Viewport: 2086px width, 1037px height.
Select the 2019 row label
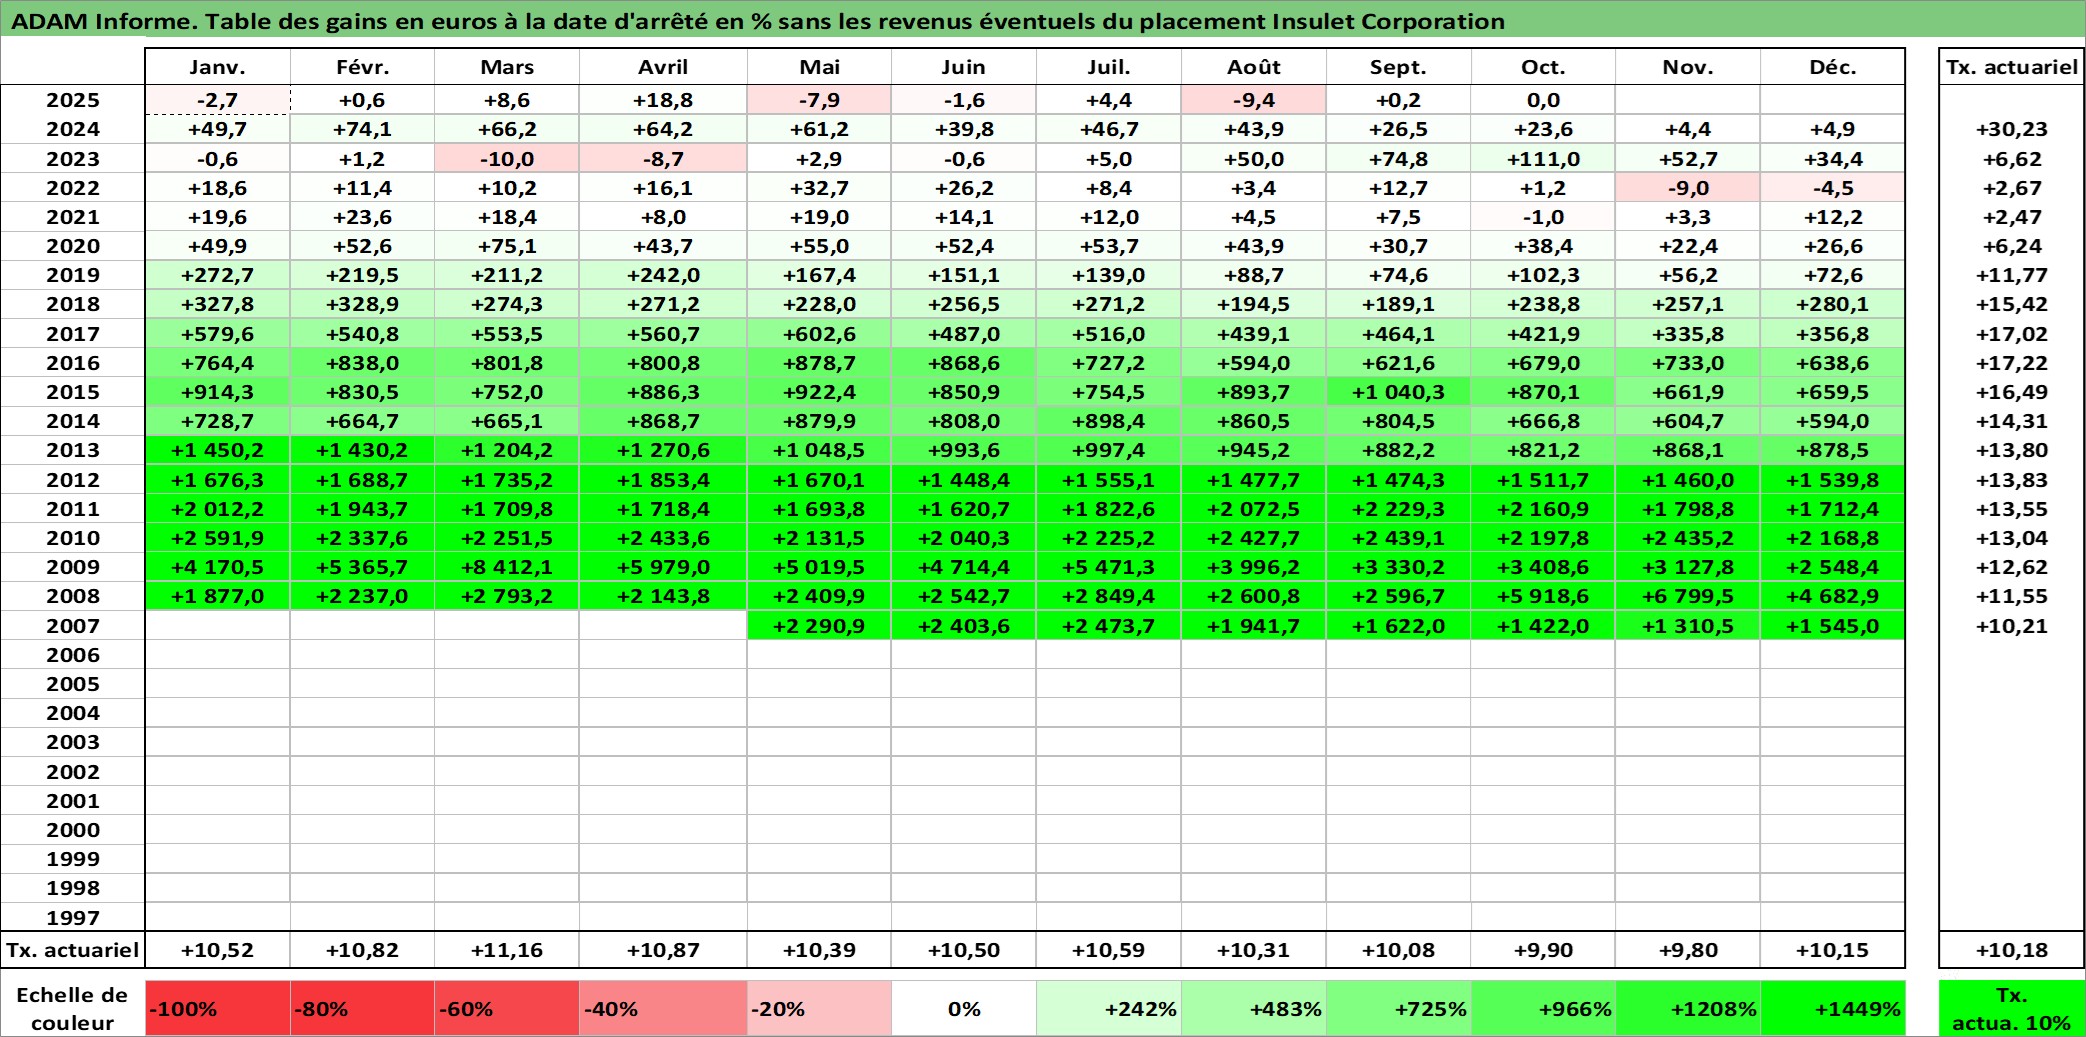pos(73,275)
